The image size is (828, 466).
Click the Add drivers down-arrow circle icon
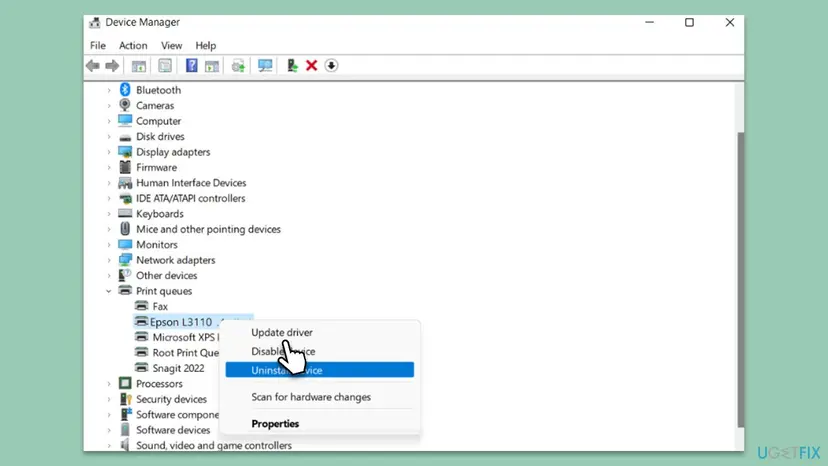(x=331, y=66)
